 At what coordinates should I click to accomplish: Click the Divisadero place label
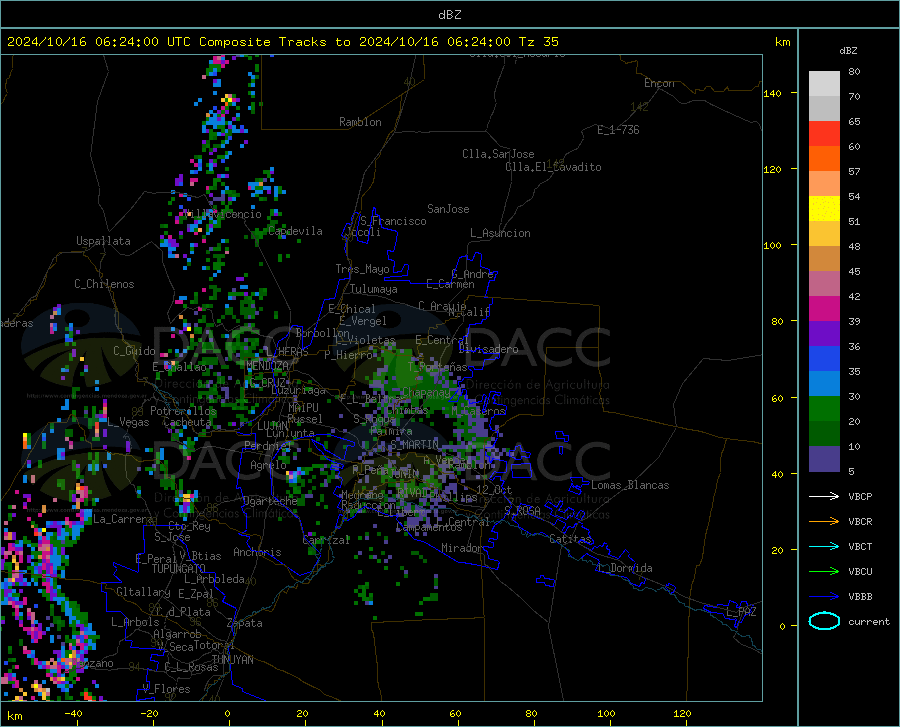point(488,349)
